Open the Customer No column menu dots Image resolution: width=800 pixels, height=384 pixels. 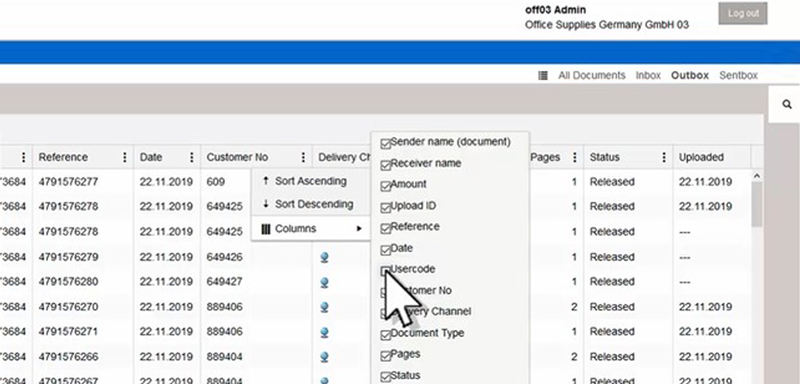click(x=303, y=157)
